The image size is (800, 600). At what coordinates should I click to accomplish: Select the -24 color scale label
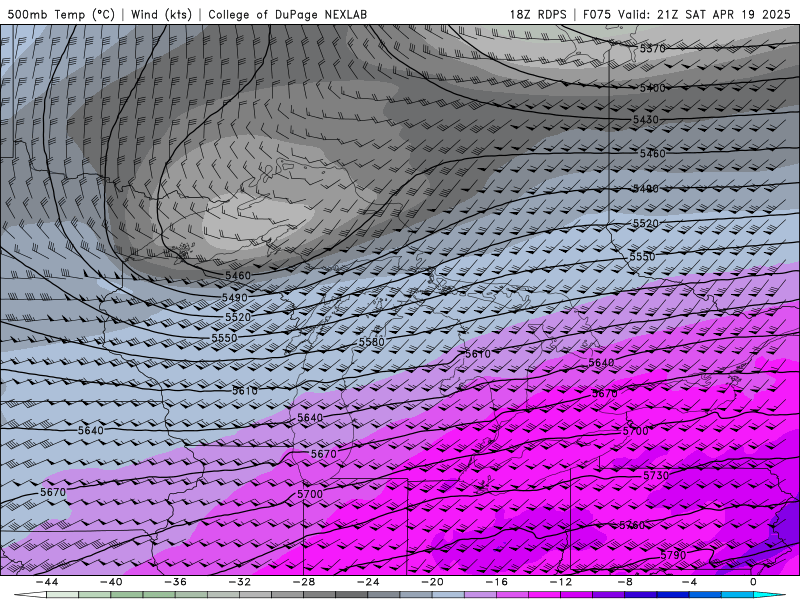coord(368,582)
